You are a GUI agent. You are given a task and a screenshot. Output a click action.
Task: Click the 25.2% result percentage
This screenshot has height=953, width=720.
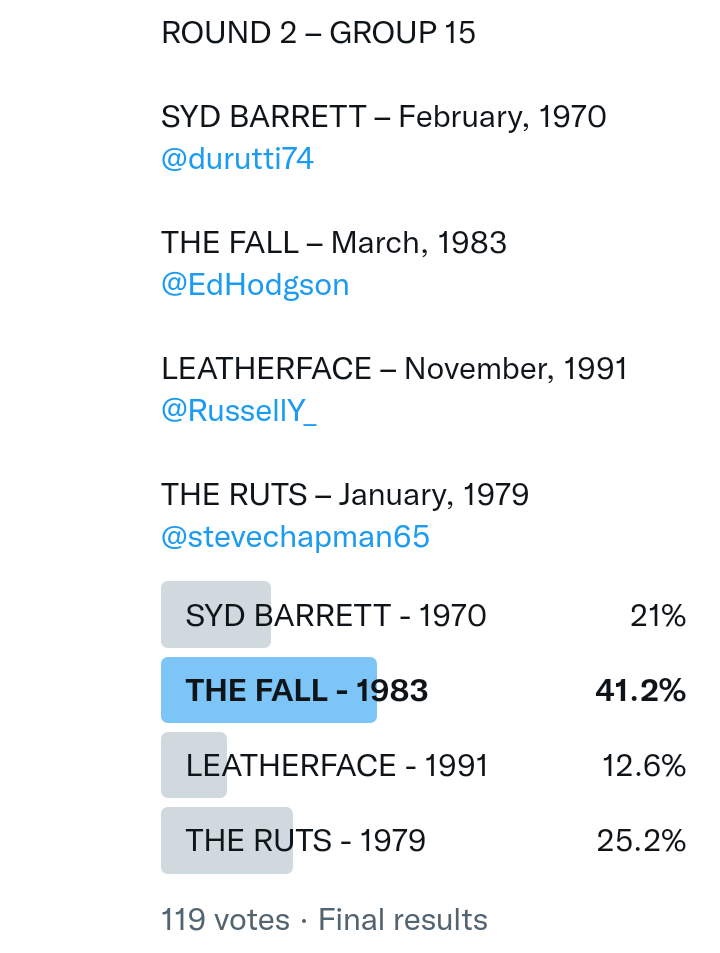641,842
